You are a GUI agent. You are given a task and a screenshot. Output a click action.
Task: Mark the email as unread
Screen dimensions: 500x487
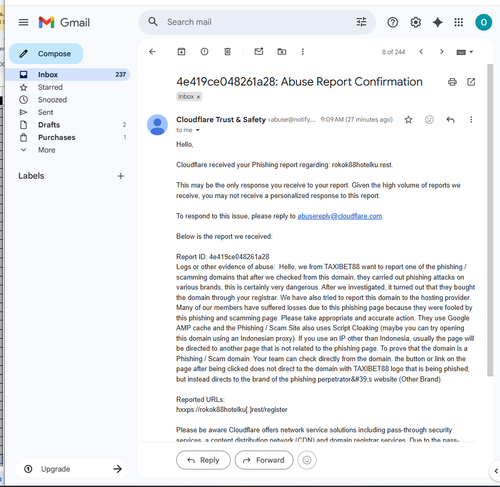[259, 51]
